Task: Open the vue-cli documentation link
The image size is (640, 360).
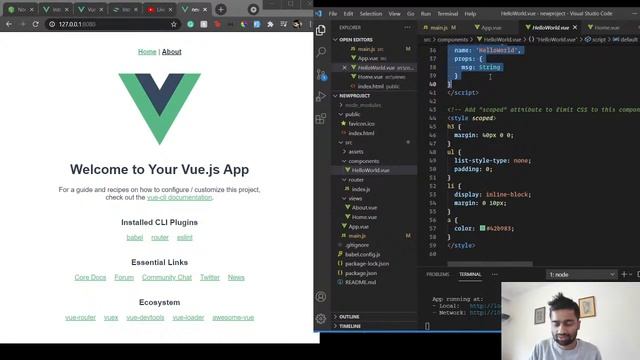Action: click(179, 198)
